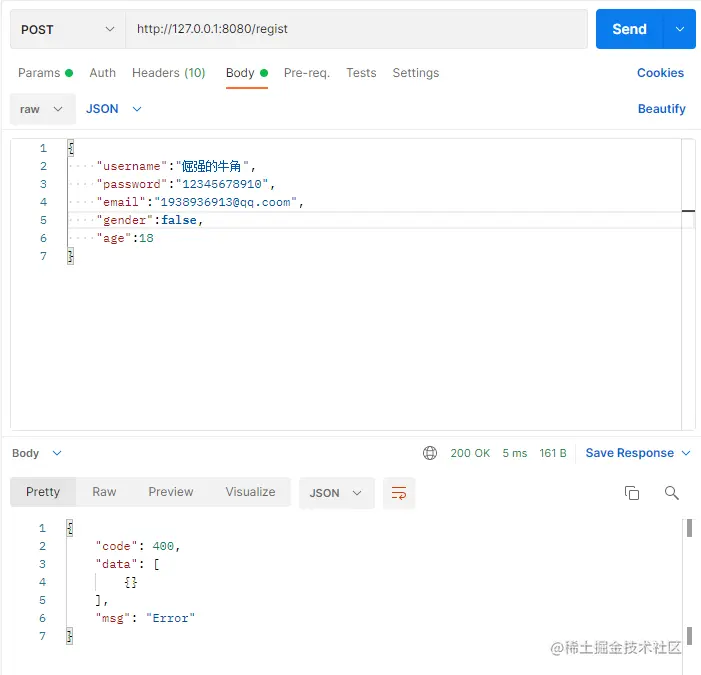This screenshot has height=675, width=701.
Task: Open the Send options dropdown arrow
Action: click(x=680, y=29)
